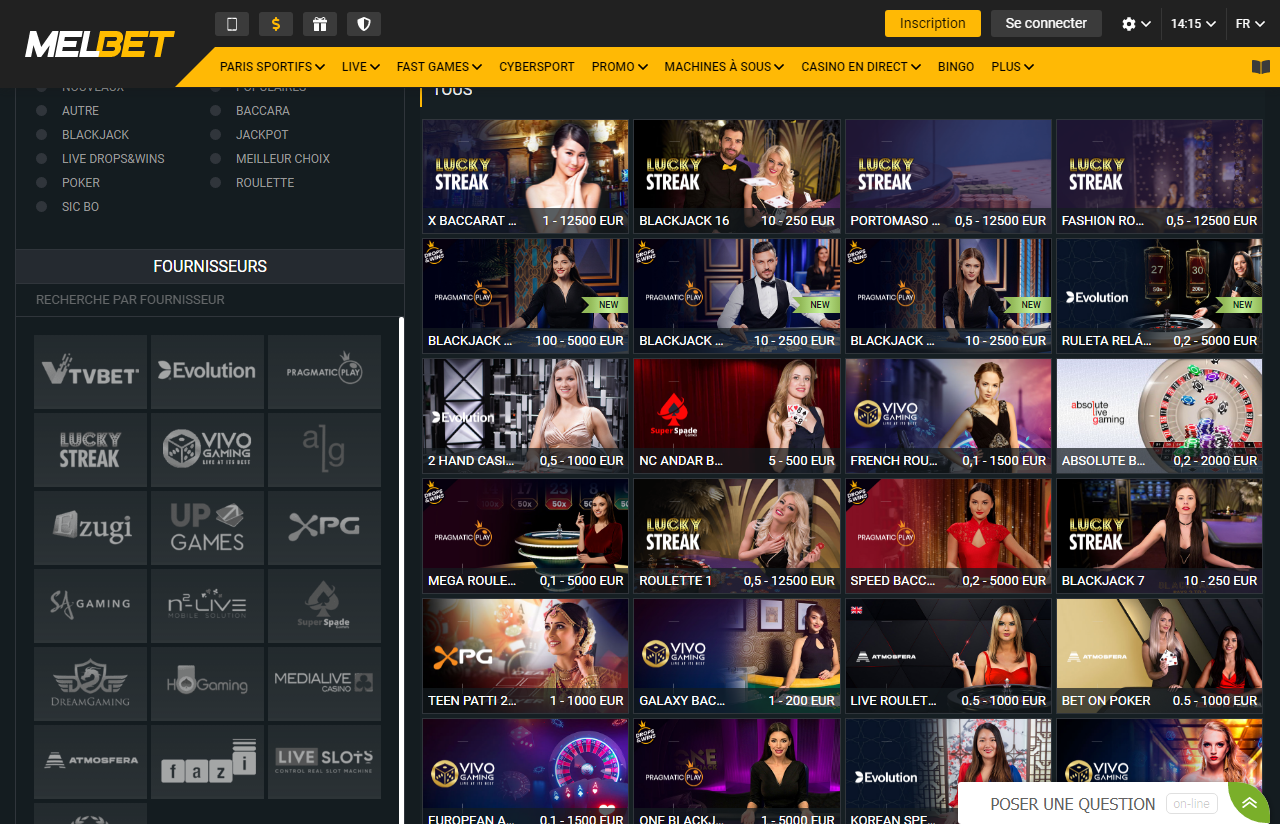Expand the MACHINES À SOUS menu
The image size is (1280, 824).
click(x=724, y=67)
